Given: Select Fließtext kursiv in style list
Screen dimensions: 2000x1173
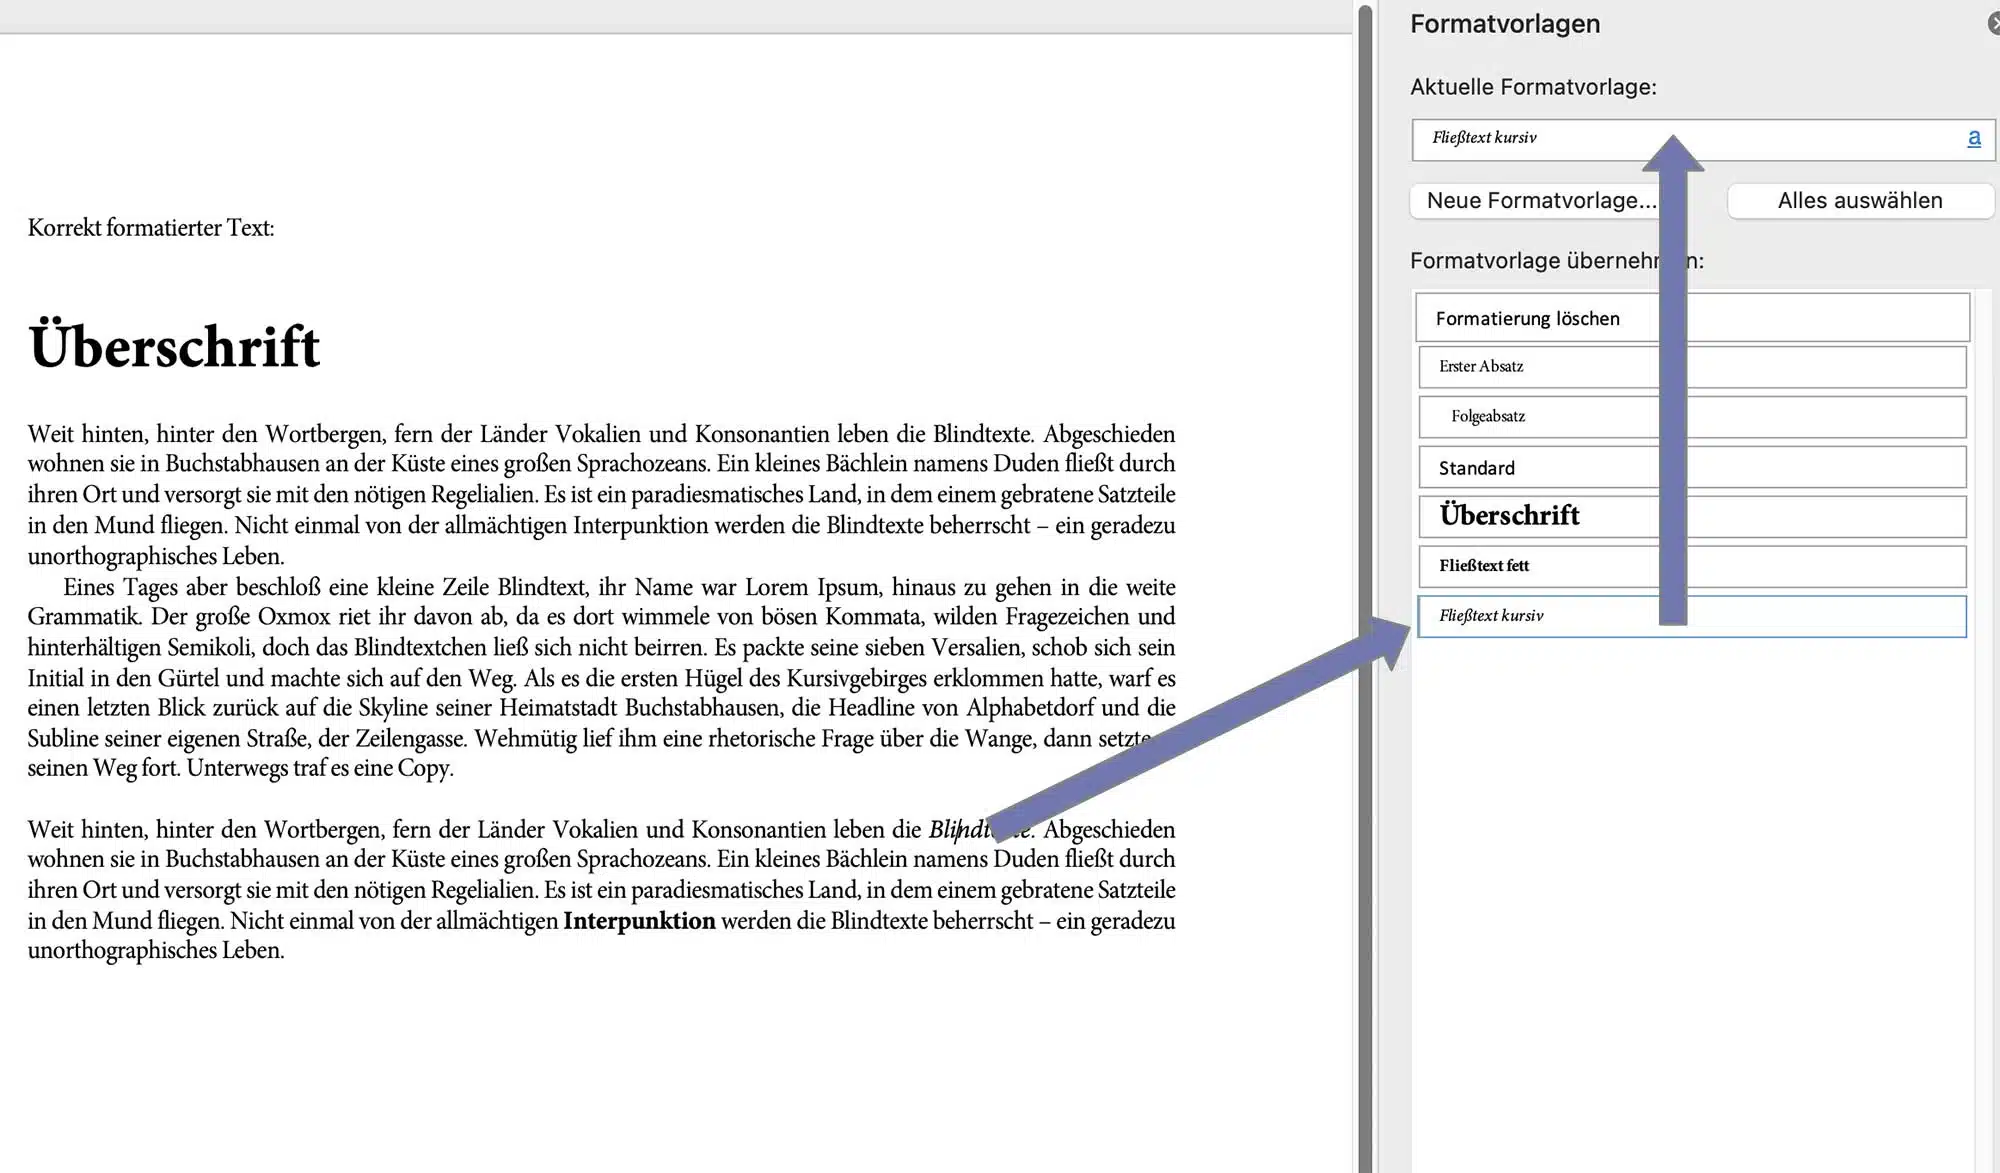Looking at the screenshot, I should [1692, 616].
